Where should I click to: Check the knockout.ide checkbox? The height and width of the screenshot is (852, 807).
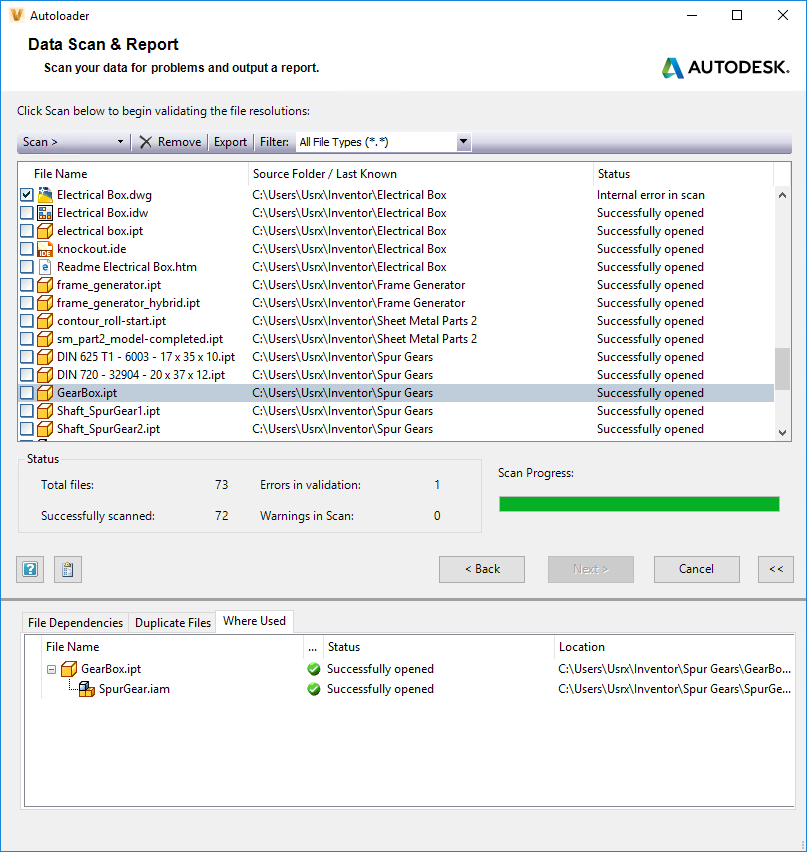27,249
